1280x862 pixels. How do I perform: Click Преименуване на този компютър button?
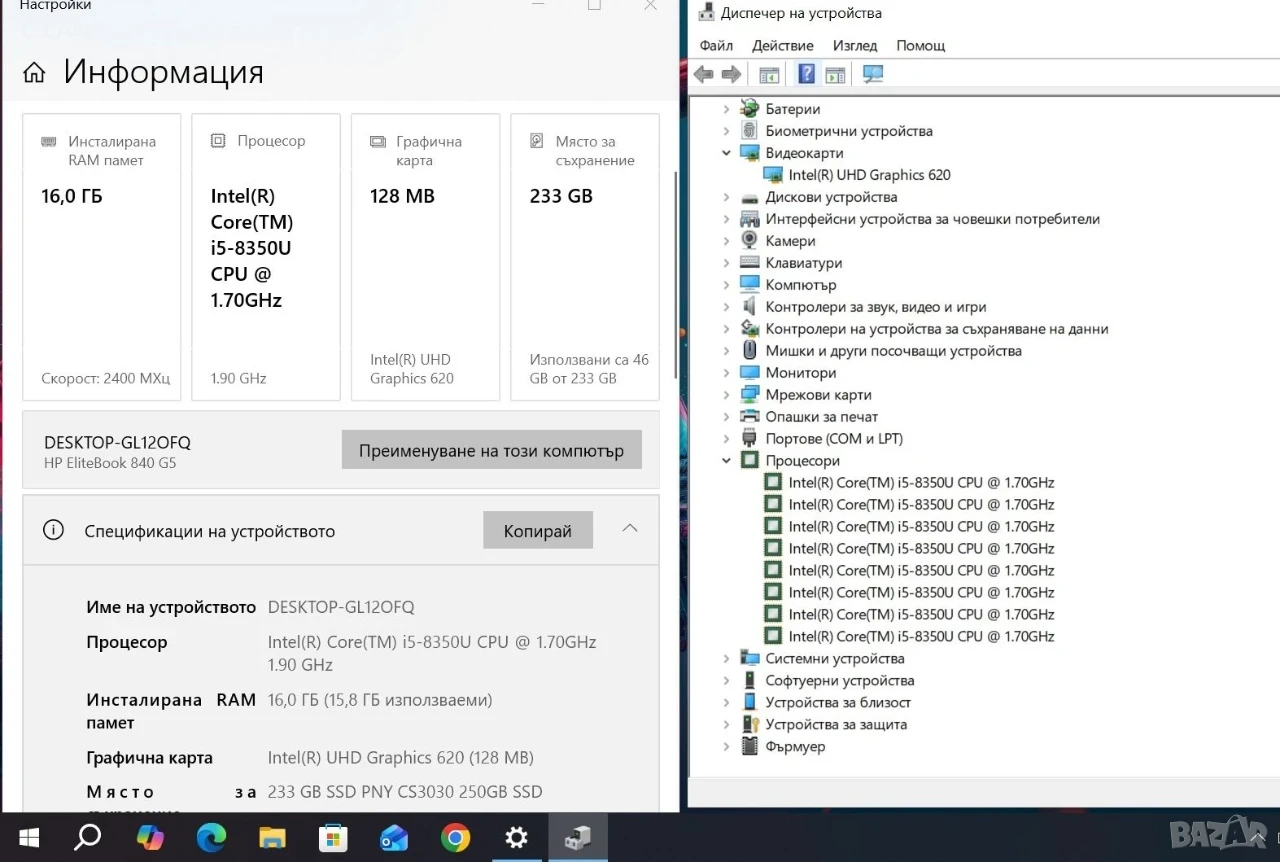coord(492,450)
